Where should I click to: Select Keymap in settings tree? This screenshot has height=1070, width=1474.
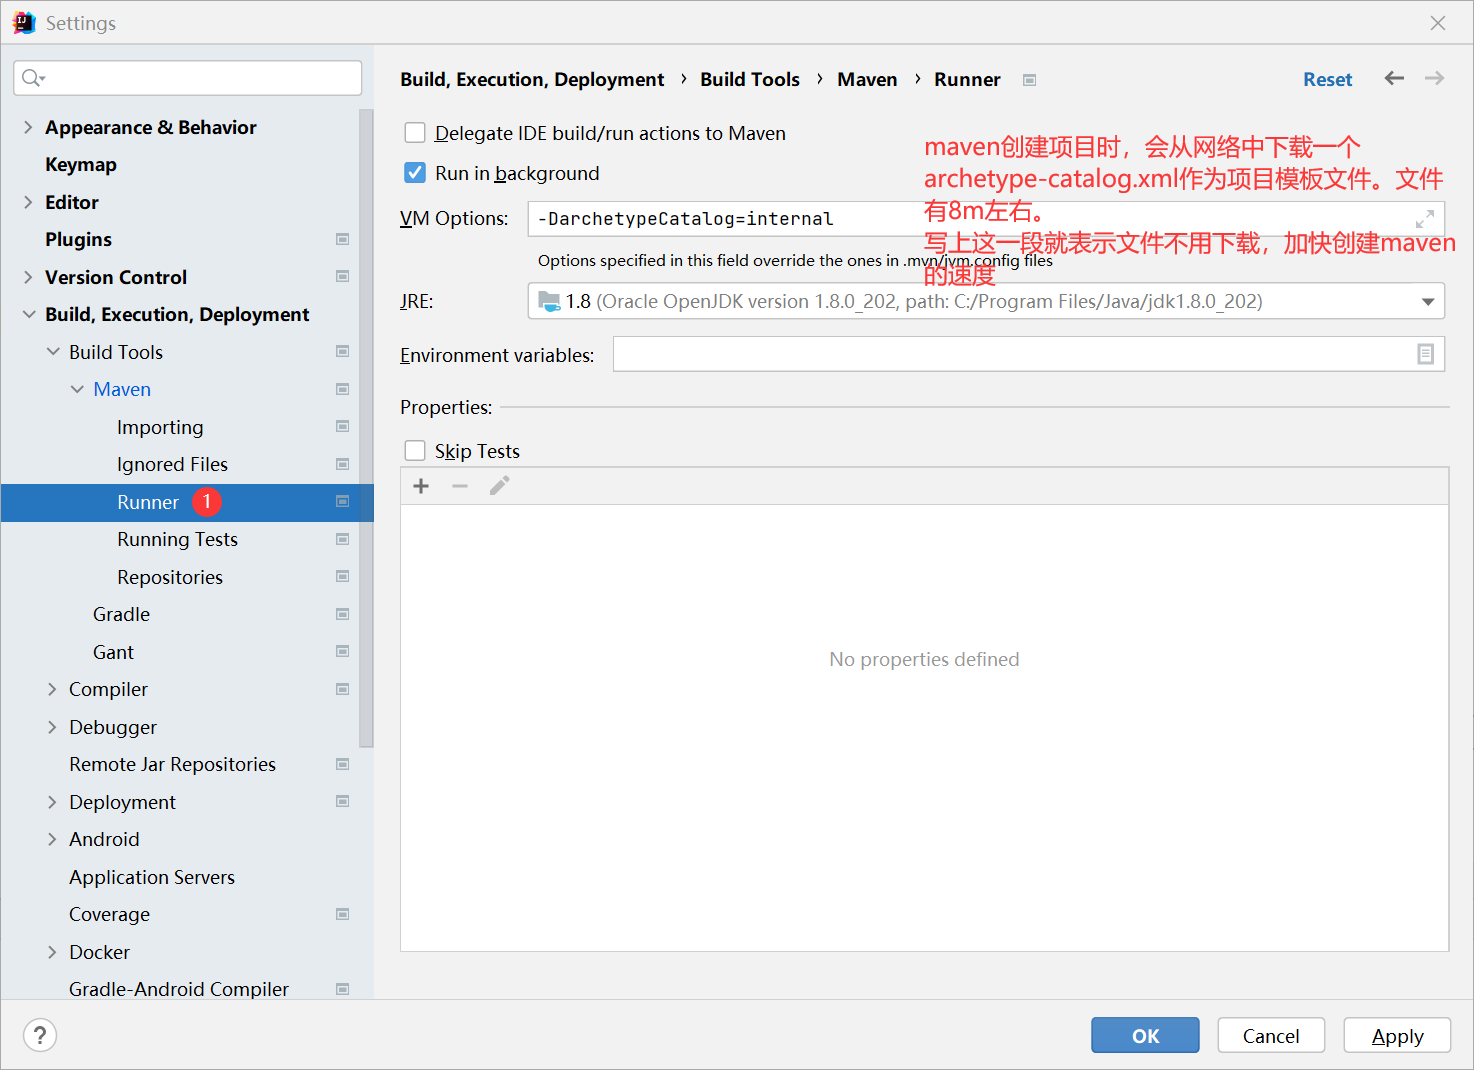point(81,164)
